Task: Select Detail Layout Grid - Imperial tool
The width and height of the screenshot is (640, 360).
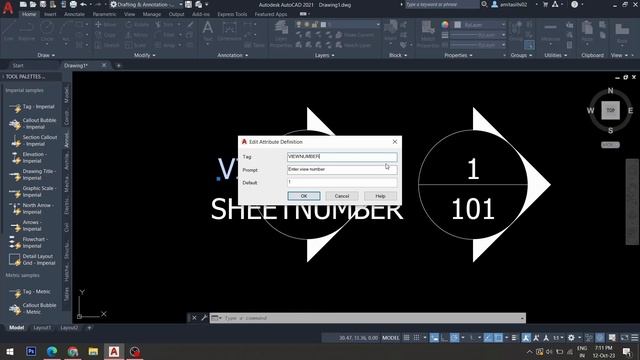Action: pyautogui.click(x=33, y=260)
